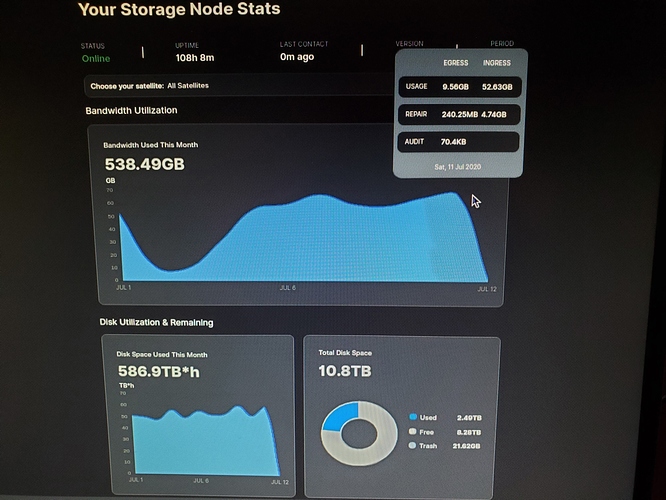Click the Online status indicator

pyautogui.click(x=96, y=59)
